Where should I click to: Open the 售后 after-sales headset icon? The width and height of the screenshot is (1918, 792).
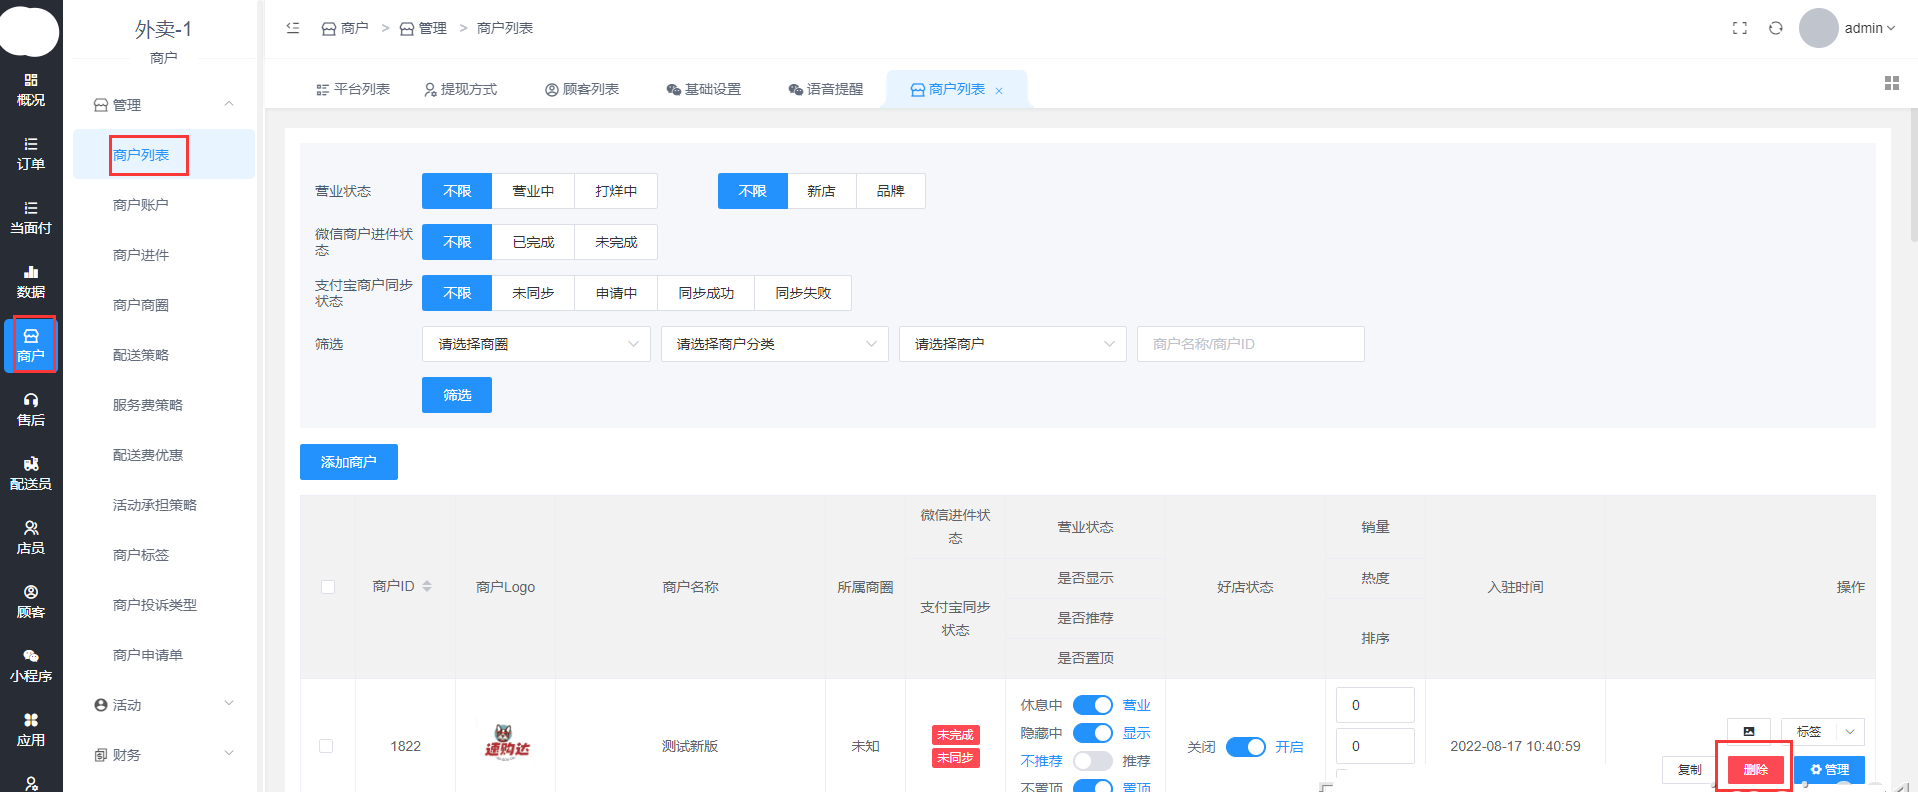pos(31,409)
